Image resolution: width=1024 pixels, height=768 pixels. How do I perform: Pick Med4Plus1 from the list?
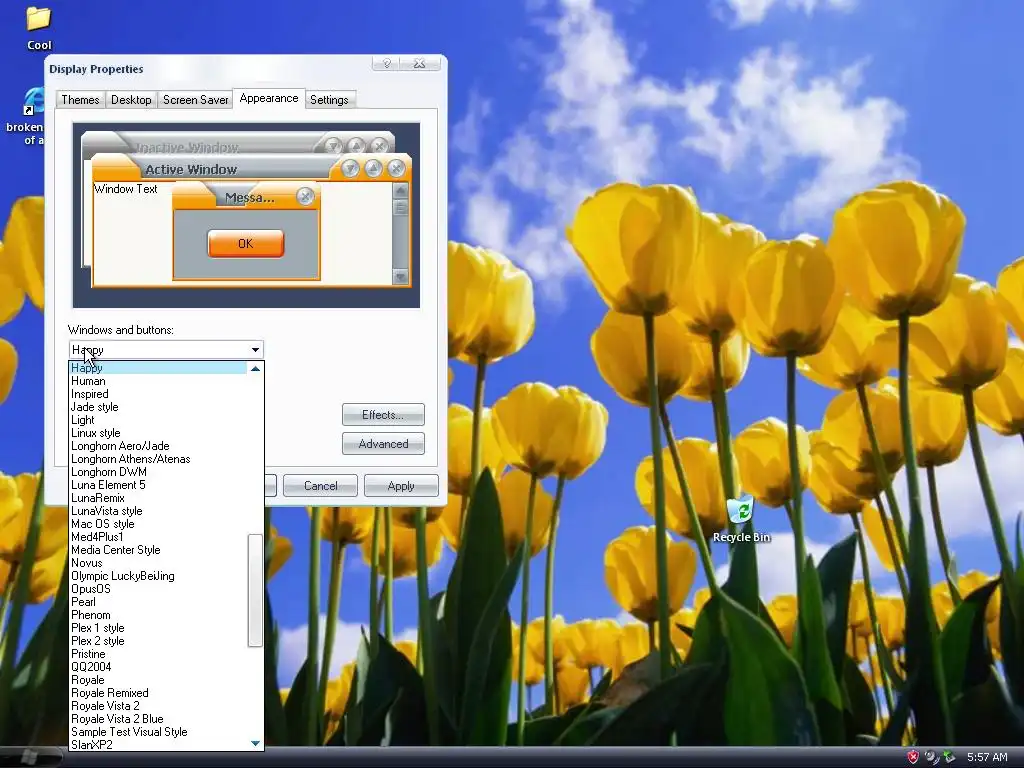point(158,537)
